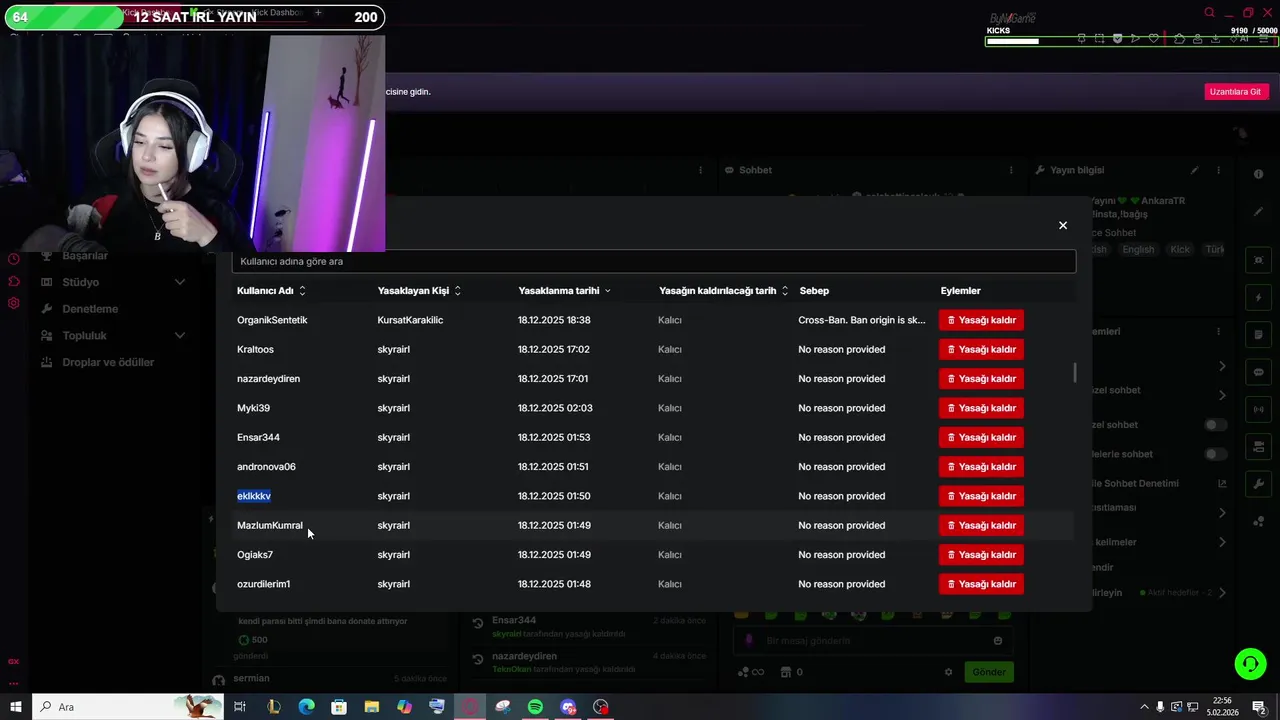The image size is (1280, 720).
Task: Select the English language tag
Action: [x=1138, y=249]
